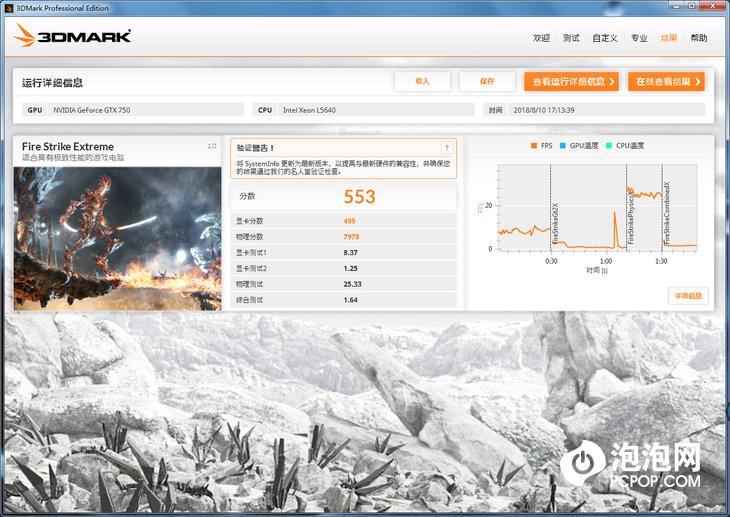730x517 pixels.
Task: Click the FireStrikeGt2X marker in chart
Action: click(554, 224)
